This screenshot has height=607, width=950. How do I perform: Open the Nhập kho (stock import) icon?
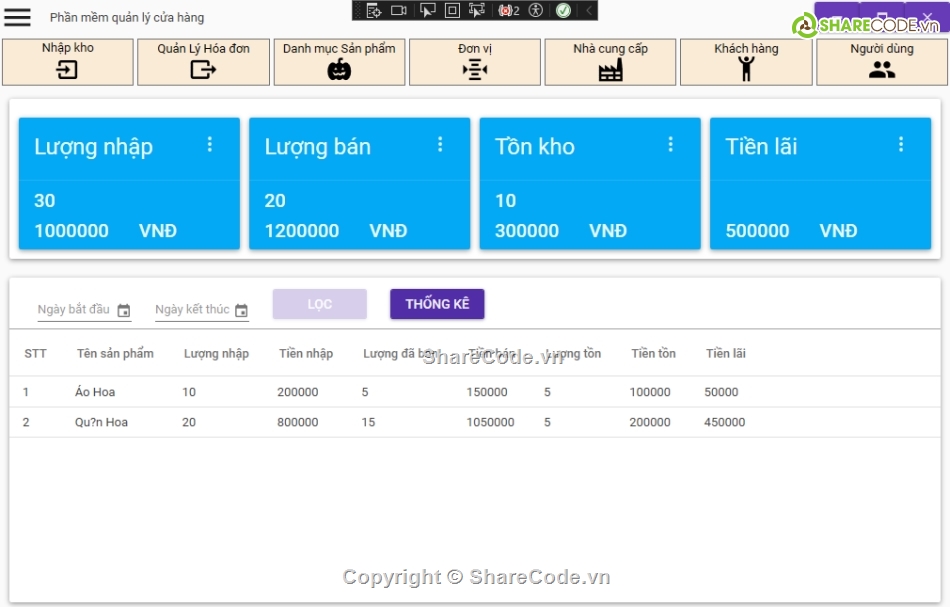[x=67, y=69]
